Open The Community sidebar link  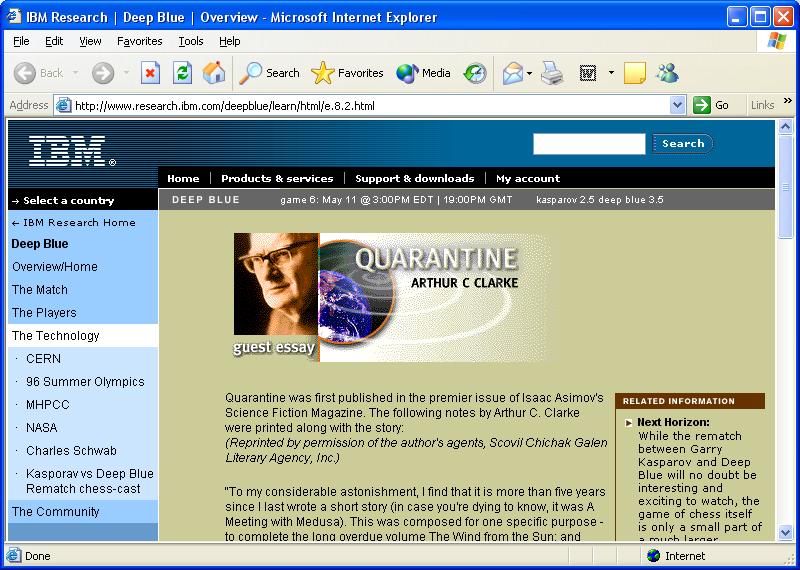(56, 511)
